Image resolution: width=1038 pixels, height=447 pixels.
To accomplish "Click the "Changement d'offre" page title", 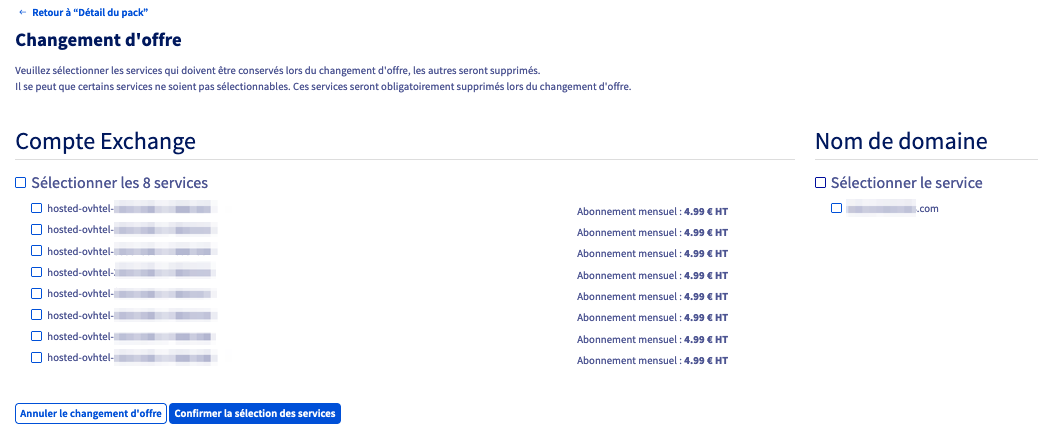I will [98, 40].
